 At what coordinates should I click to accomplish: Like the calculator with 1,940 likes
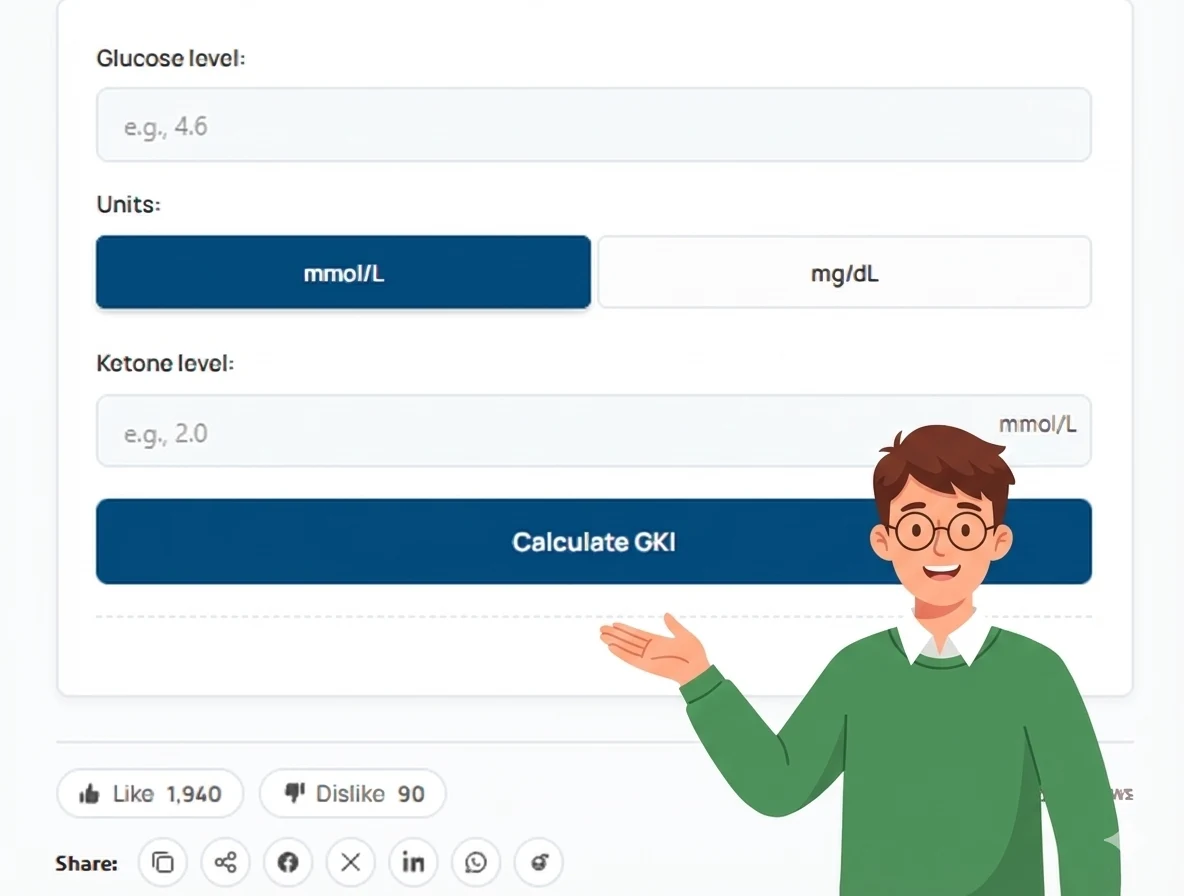click(x=149, y=793)
